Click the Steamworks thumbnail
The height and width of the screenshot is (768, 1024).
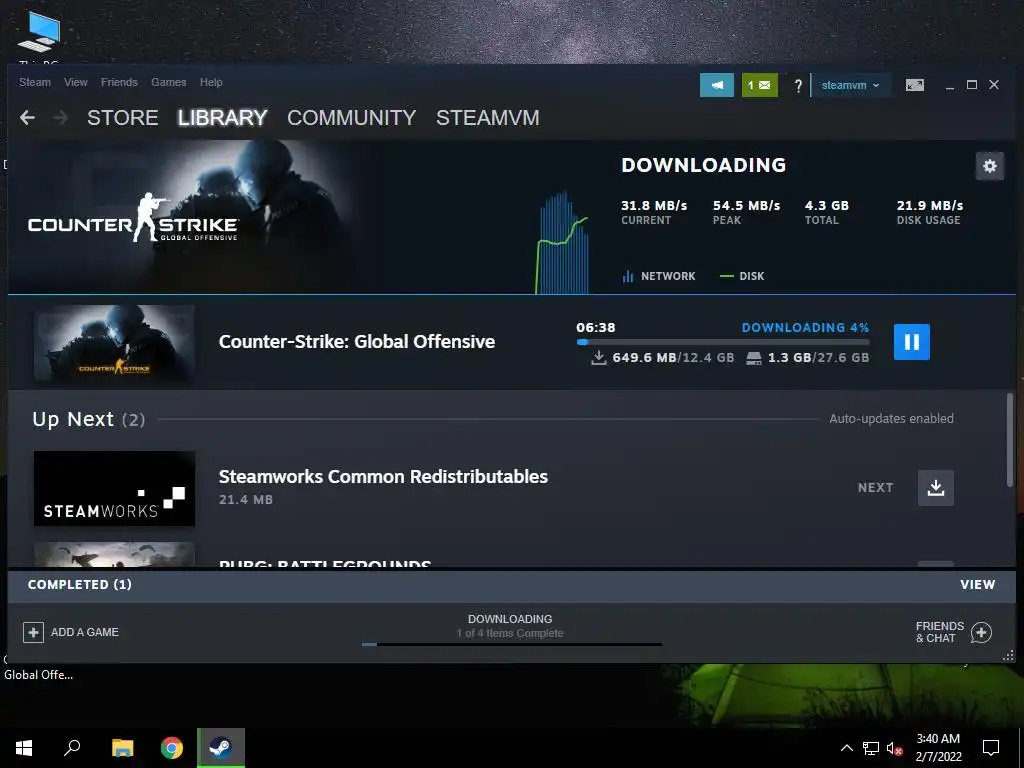pyautogui.click(x=114, y=488)
